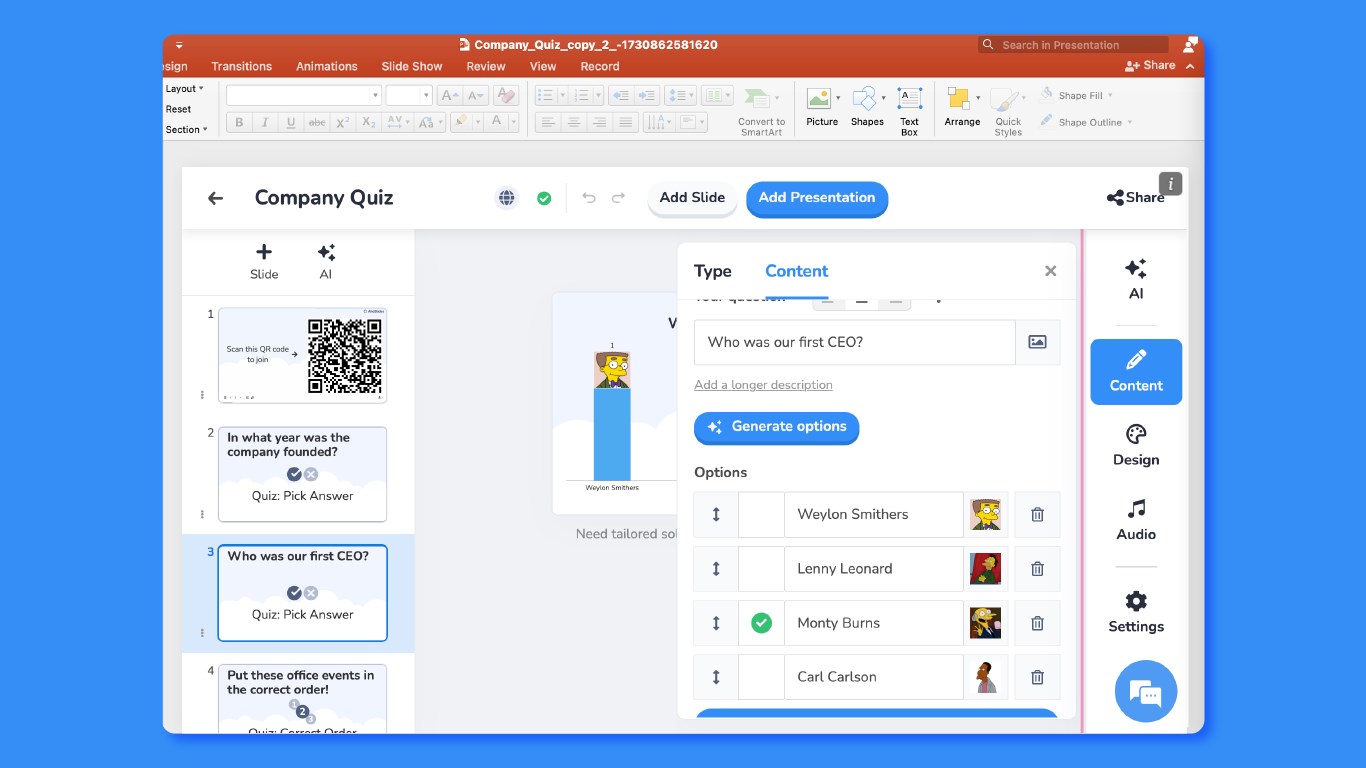1366x768 pixels.
Task: Click the Convert to SmartArt button
Action: pos(761,111)
